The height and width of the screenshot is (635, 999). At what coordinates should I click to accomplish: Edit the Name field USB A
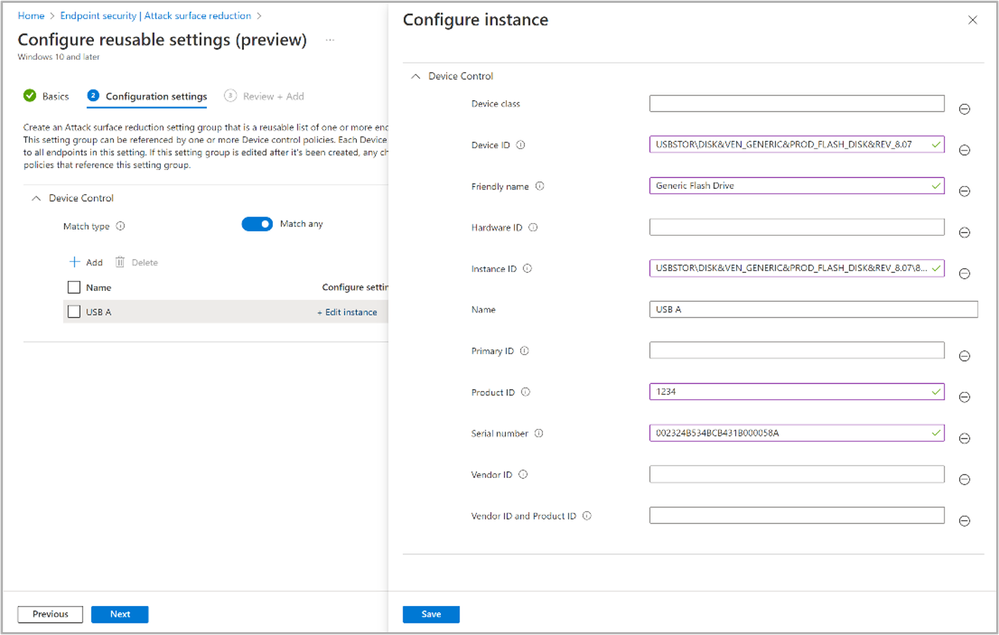click(x=814, y=309)
